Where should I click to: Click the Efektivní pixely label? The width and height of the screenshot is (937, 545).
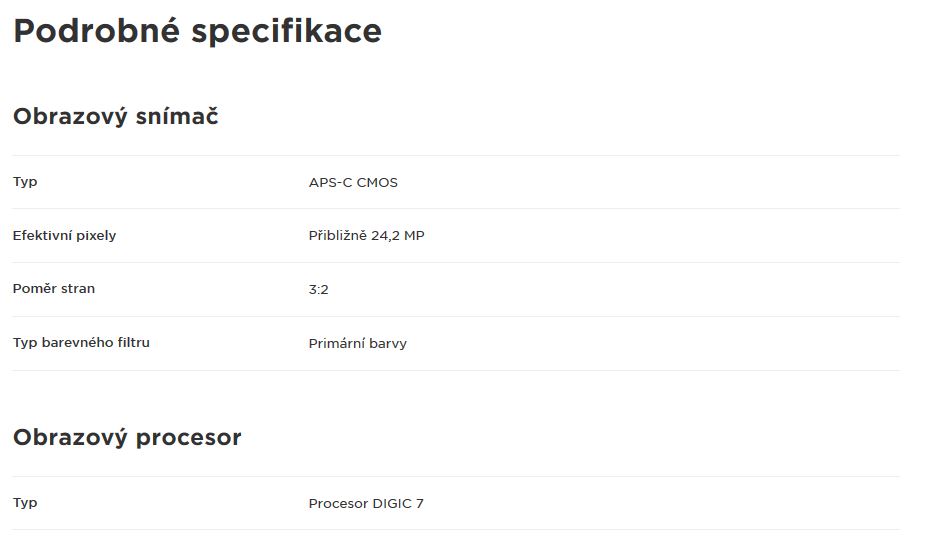(65, 235)
